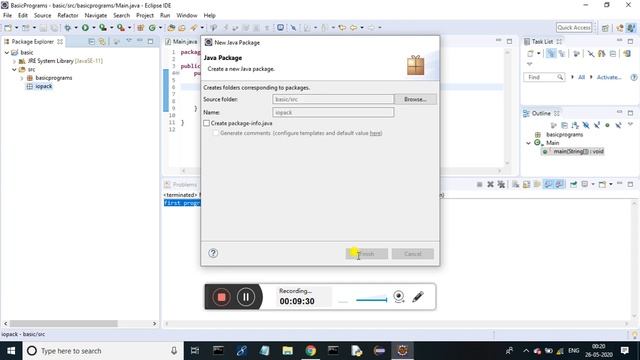Click the recorder webcam icon
Viewport: 640px width, 360px height.
pyautogui.click(x=399, y=297)
